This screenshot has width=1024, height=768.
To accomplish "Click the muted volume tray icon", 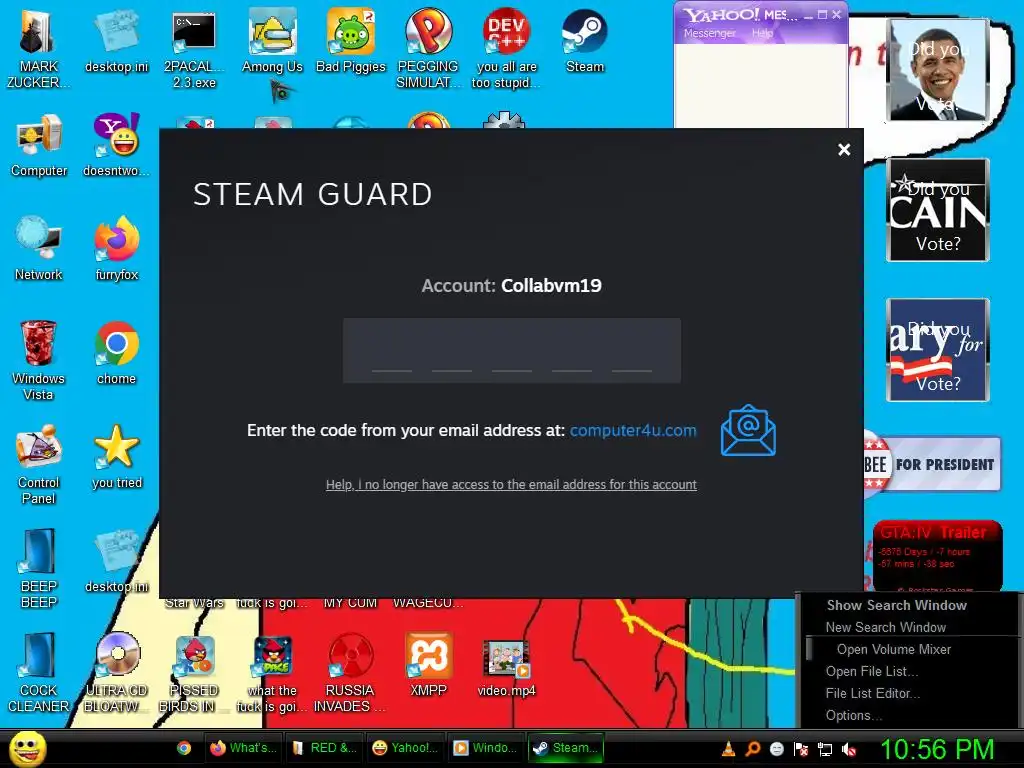I will point(849,749).
